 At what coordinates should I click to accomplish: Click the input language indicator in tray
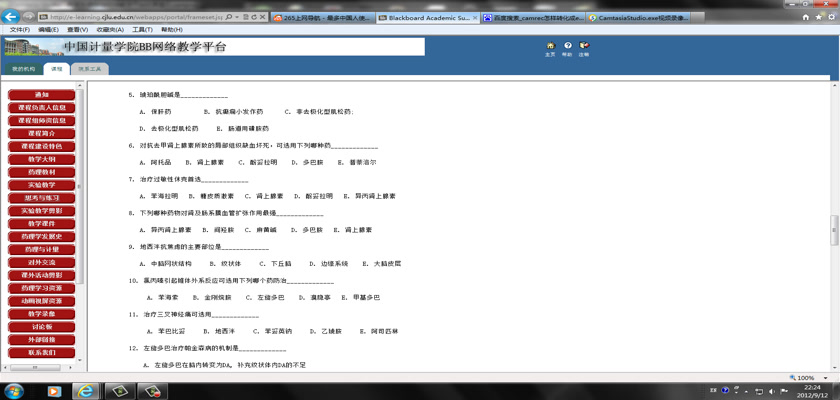tap(714, 391)
